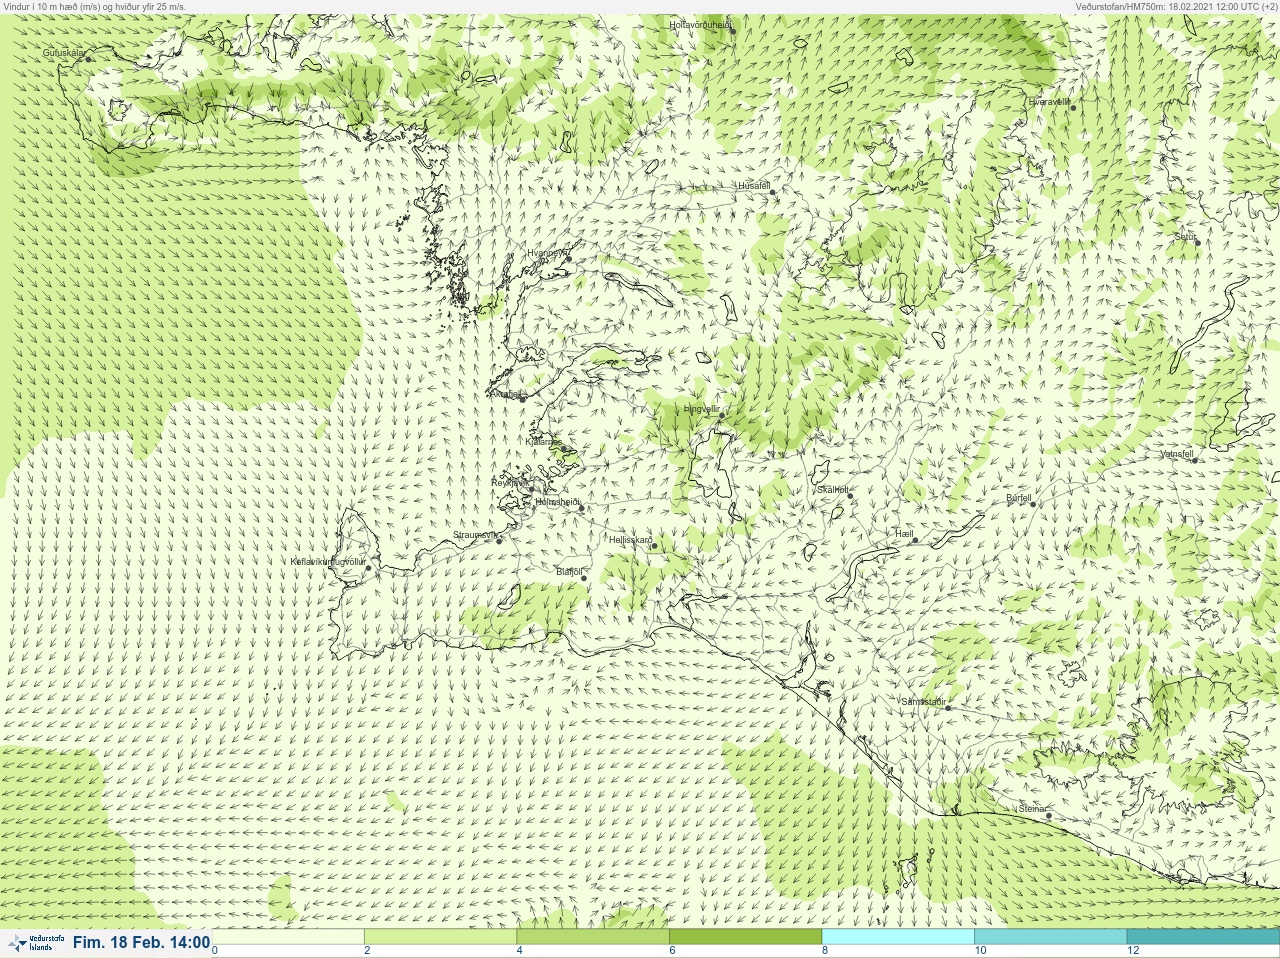This screenshot has height=958, width=1280.
Task: Click the 10–12 m/s legend swatch
Action: coord(1050,937)
